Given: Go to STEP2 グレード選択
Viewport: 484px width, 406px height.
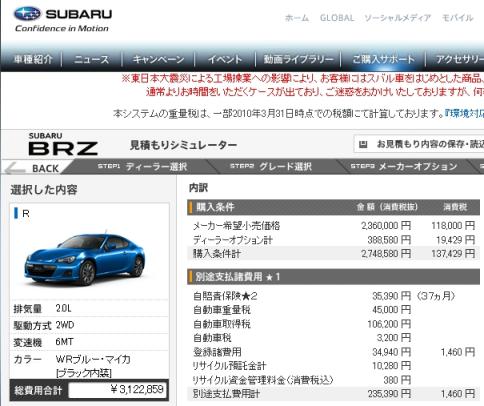Looking at the screenshot, I should pyautogui.click(x=271, y=166).
